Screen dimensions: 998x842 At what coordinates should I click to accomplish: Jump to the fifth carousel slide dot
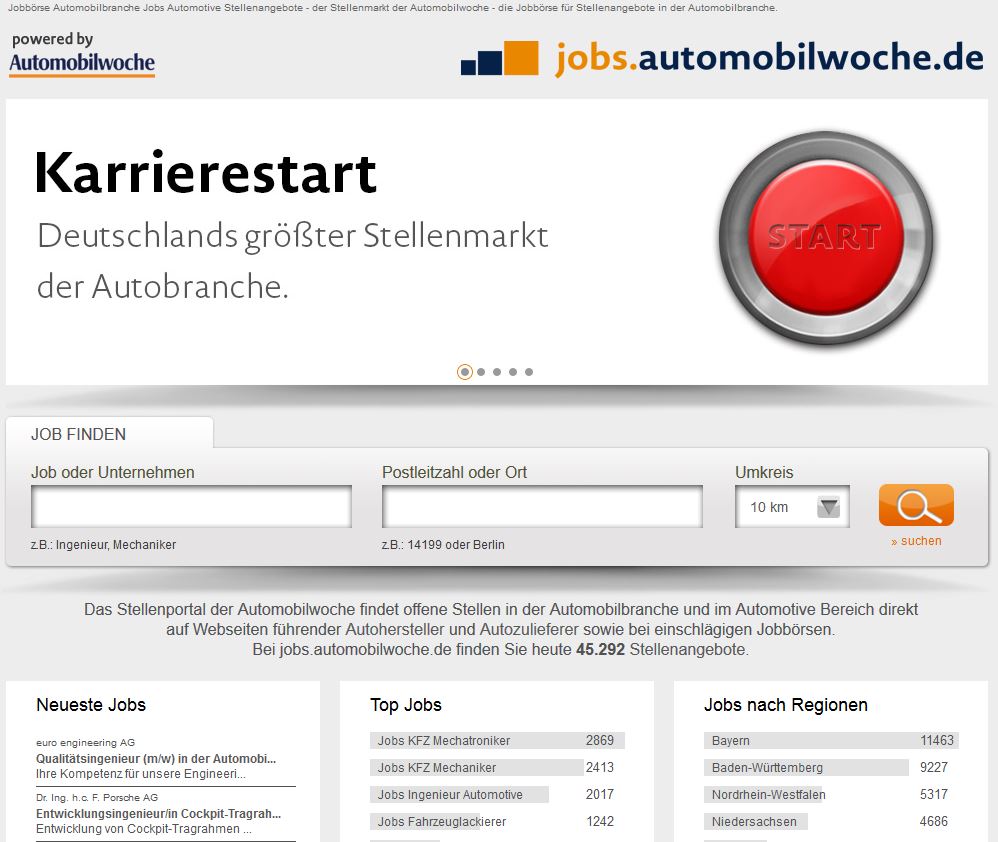click(x=529, y=372)
